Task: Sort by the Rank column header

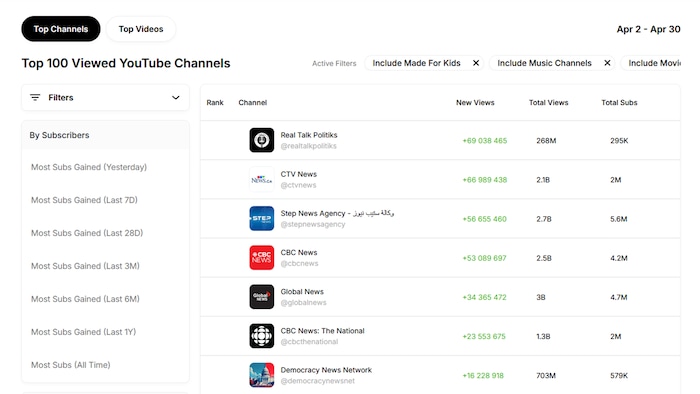Action: [x=215, y=103]
